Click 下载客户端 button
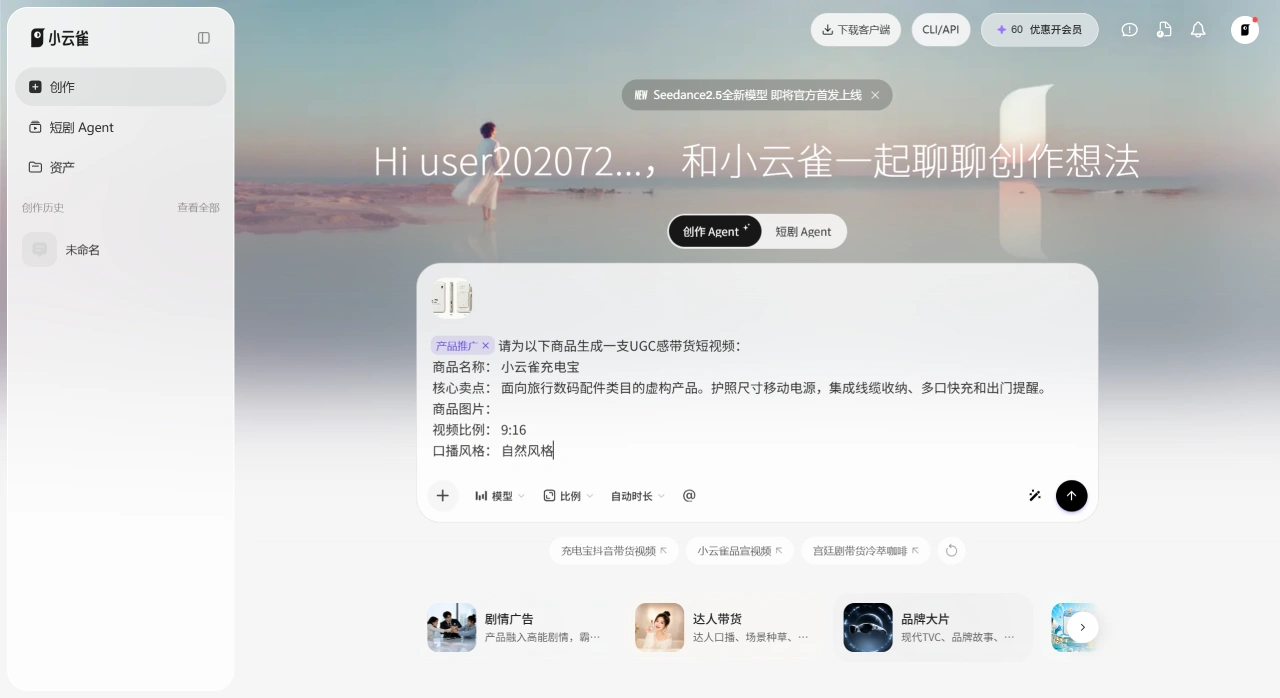 pos(856,30)
